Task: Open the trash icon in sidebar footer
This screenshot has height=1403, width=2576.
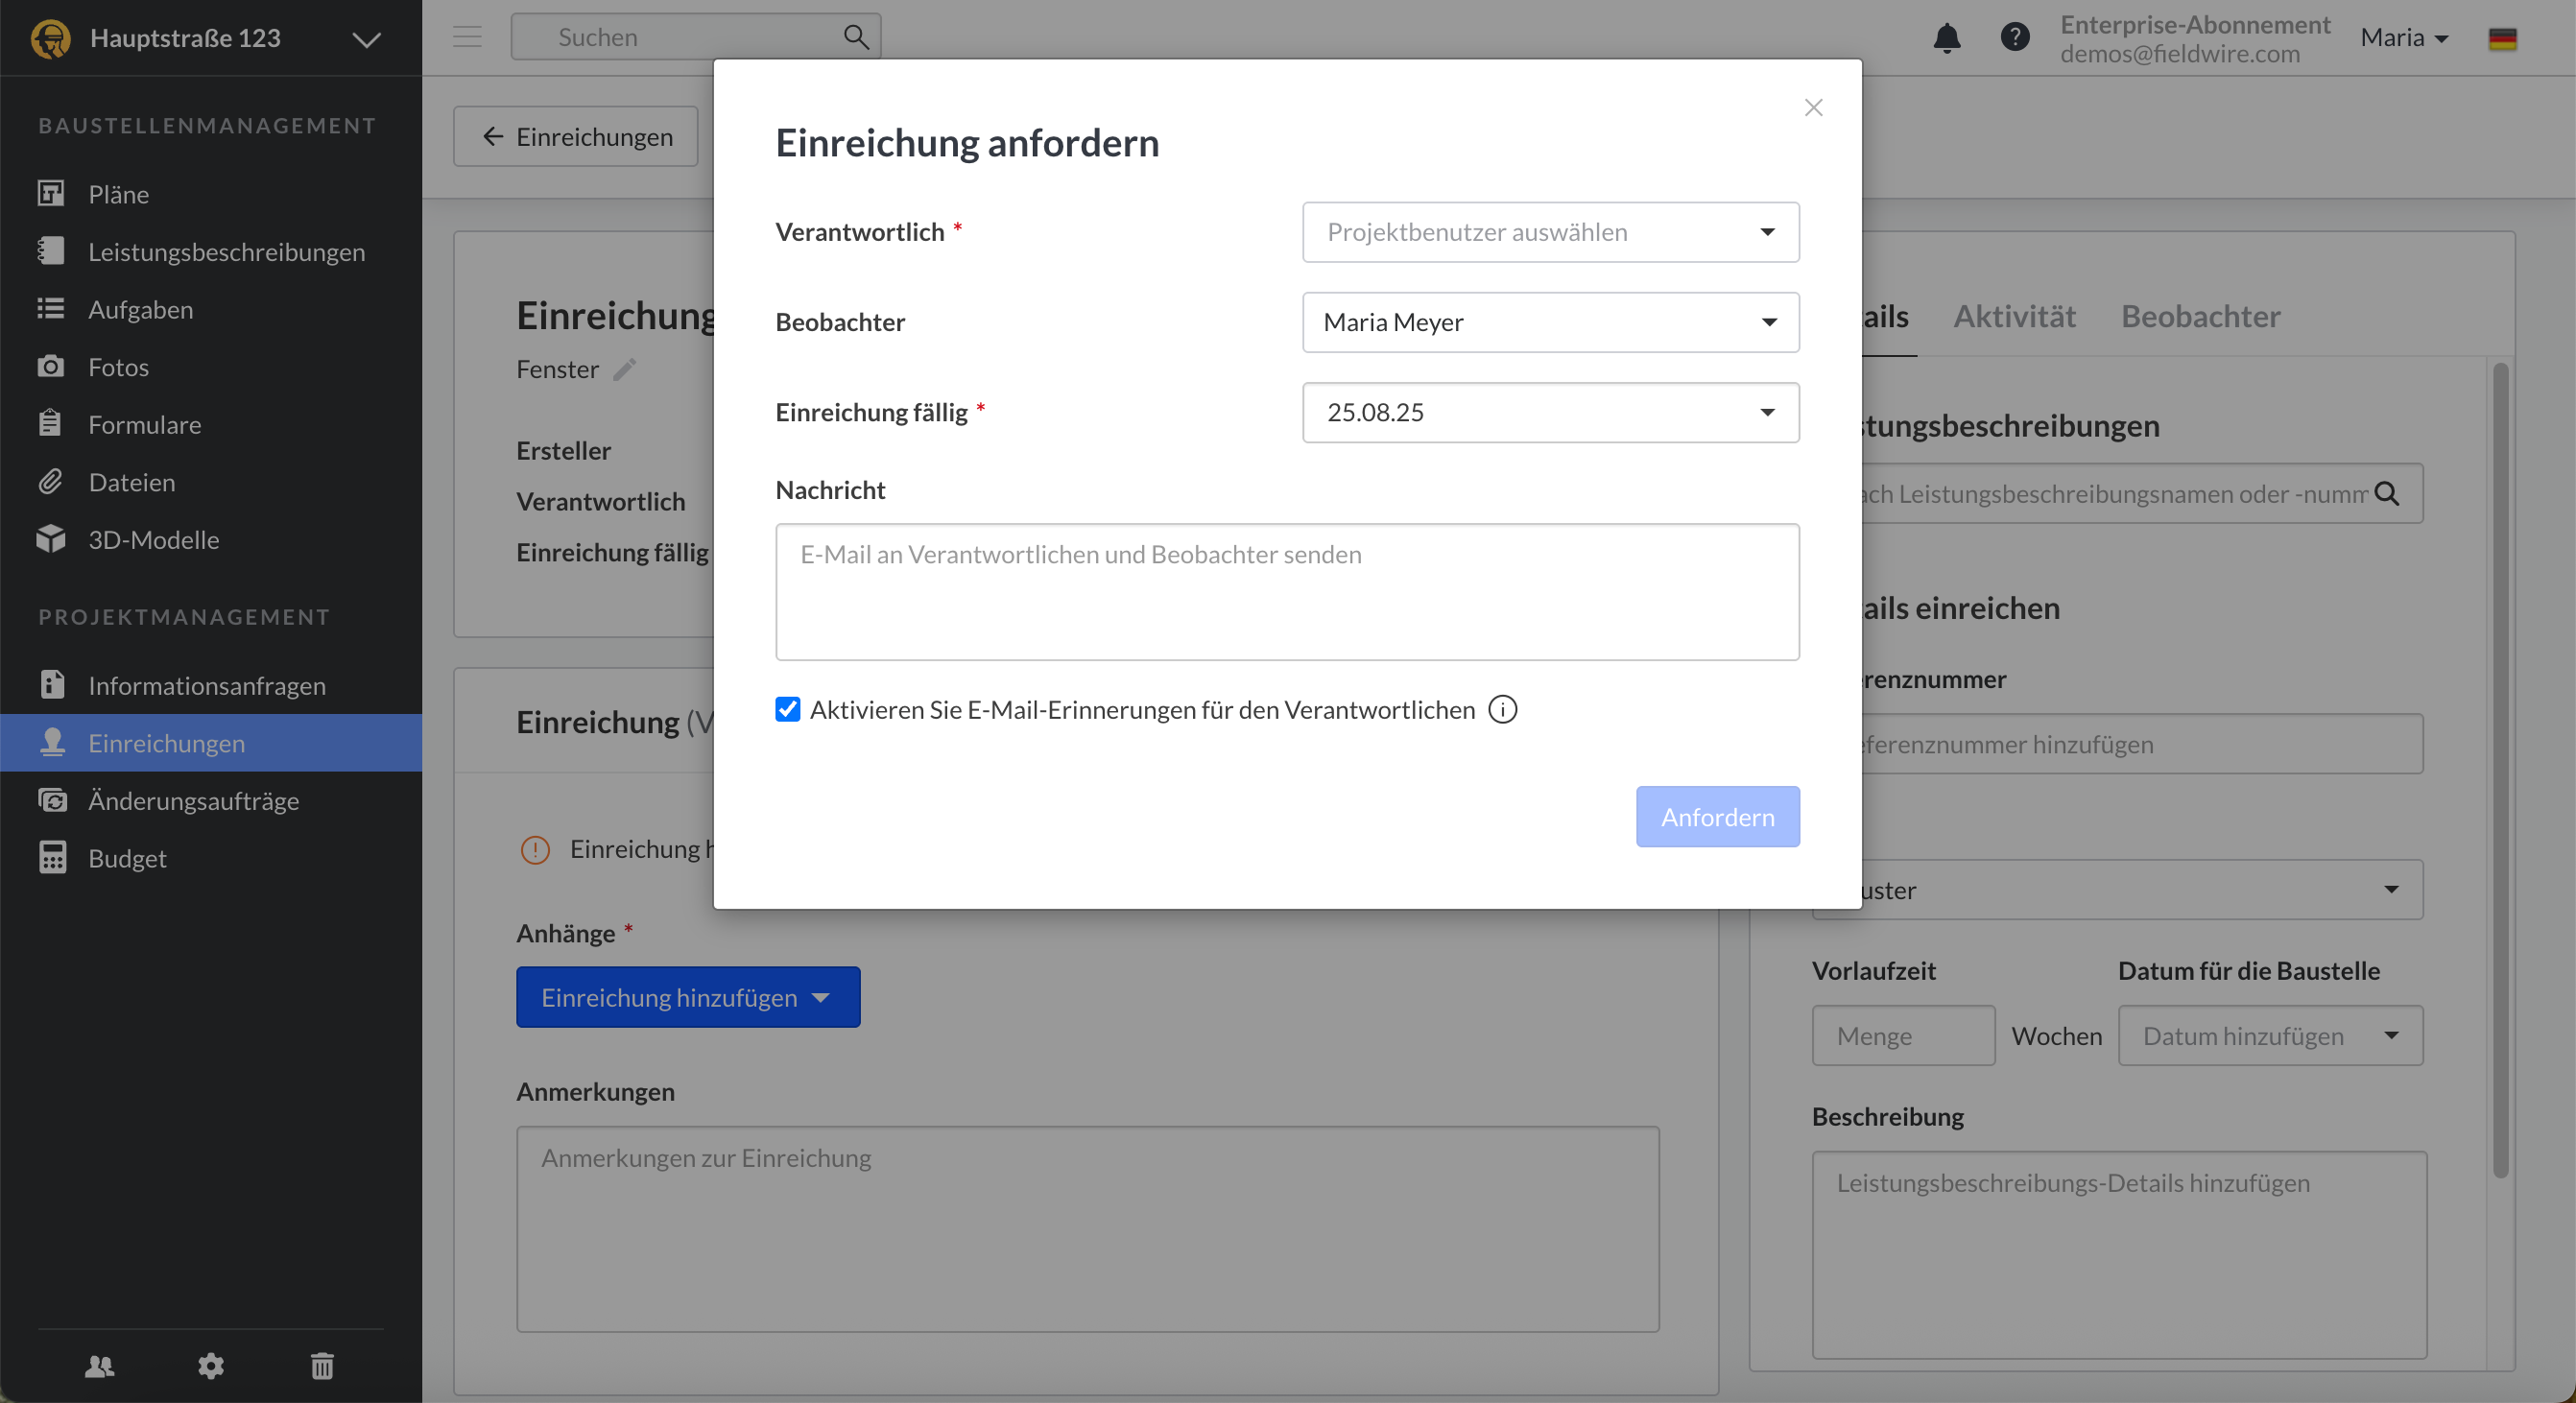Action: 322,1365
